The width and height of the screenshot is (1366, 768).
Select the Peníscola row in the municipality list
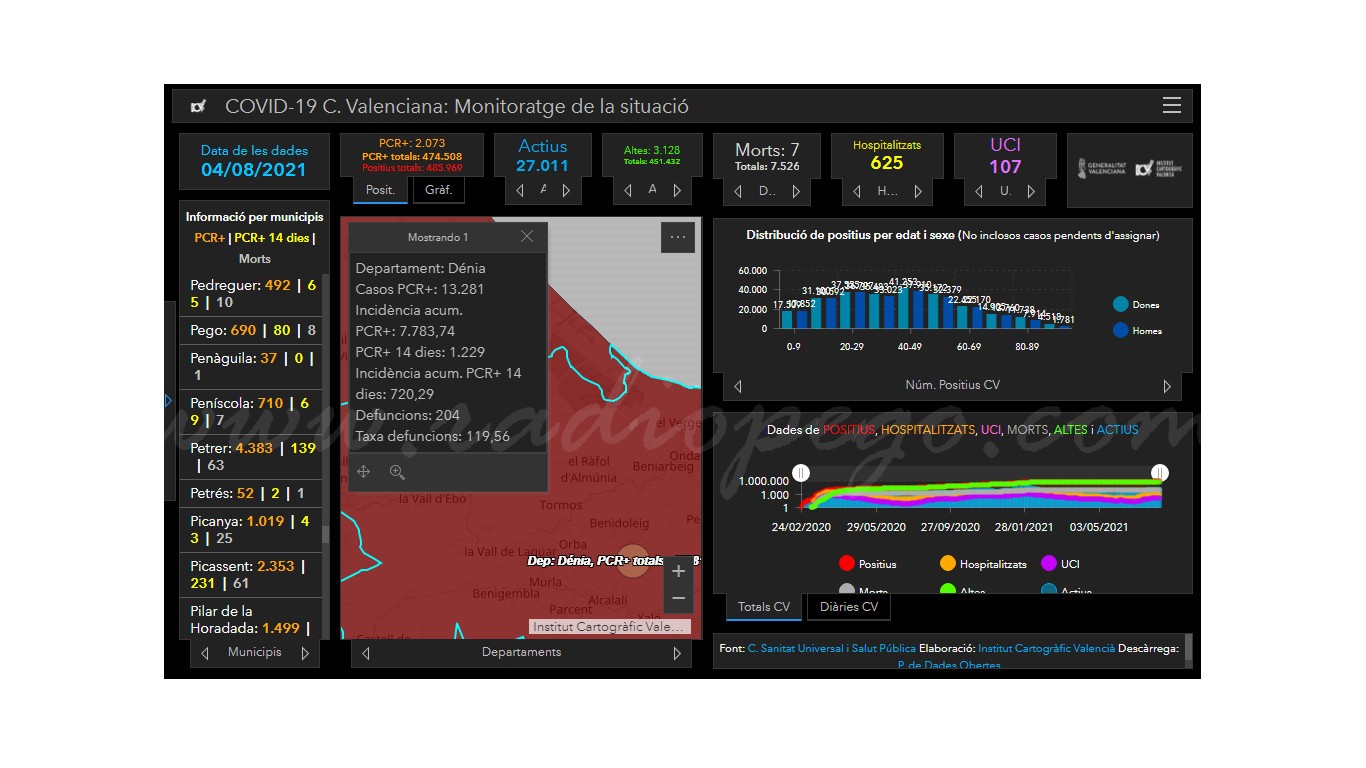point(251,412)
